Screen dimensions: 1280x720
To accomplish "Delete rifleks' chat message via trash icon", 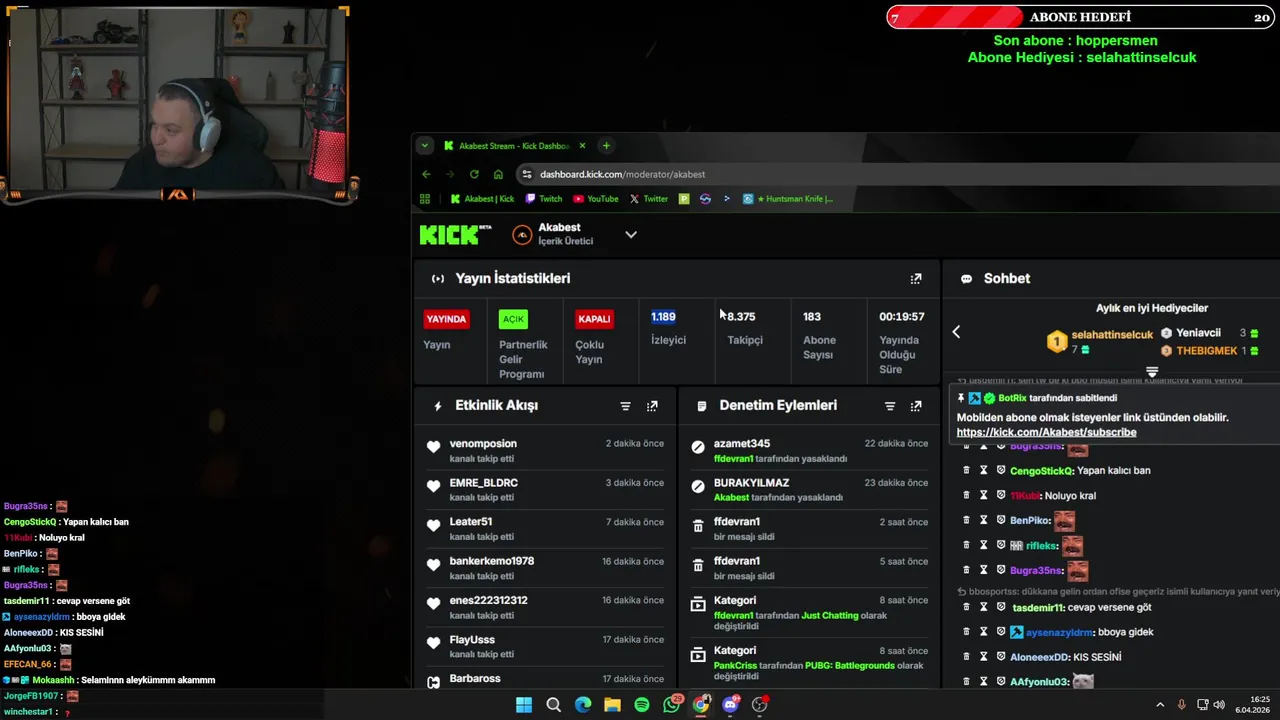I will pos(966,545).
